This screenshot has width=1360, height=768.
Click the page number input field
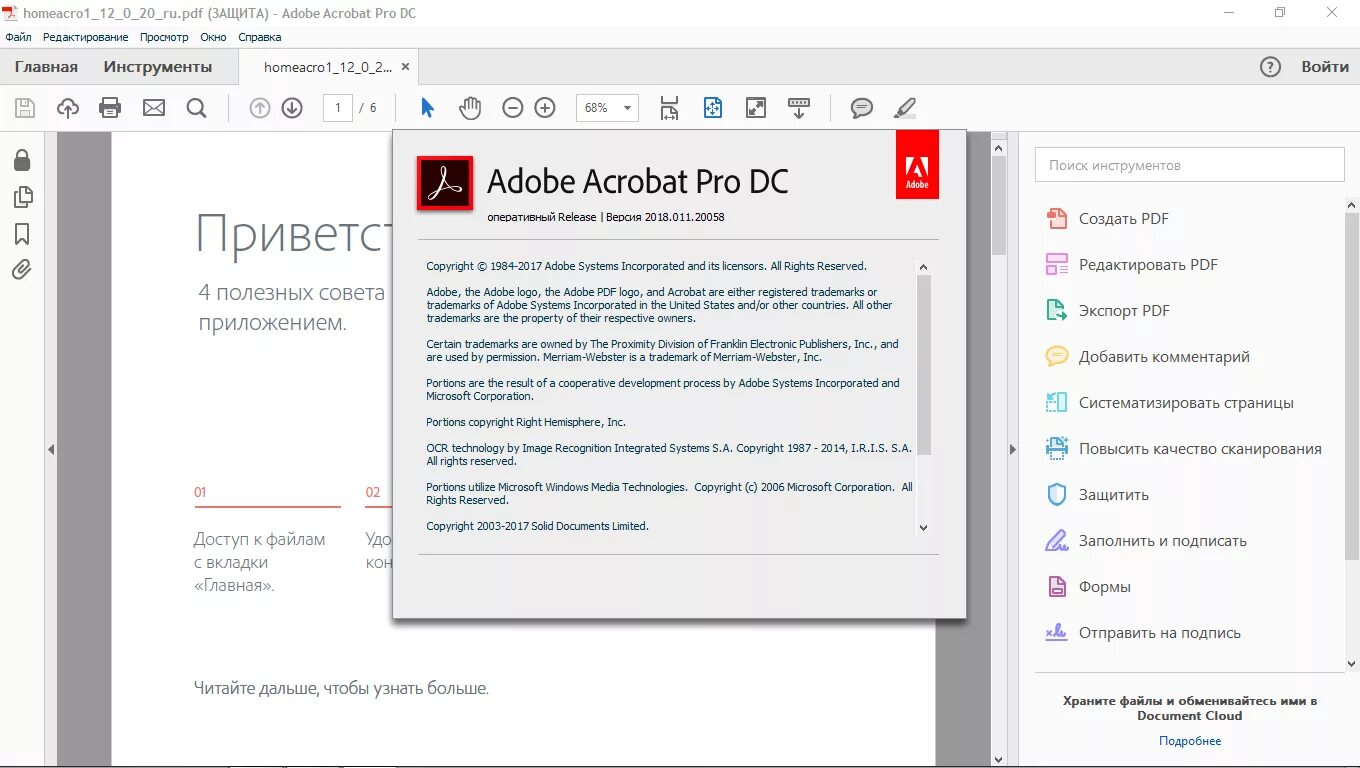click(338, 108)
